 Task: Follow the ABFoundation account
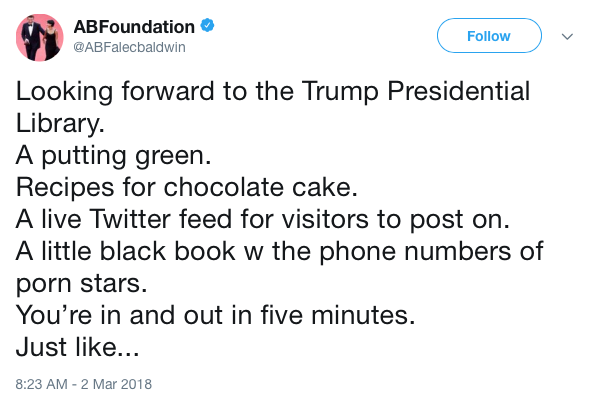[489, 36]
